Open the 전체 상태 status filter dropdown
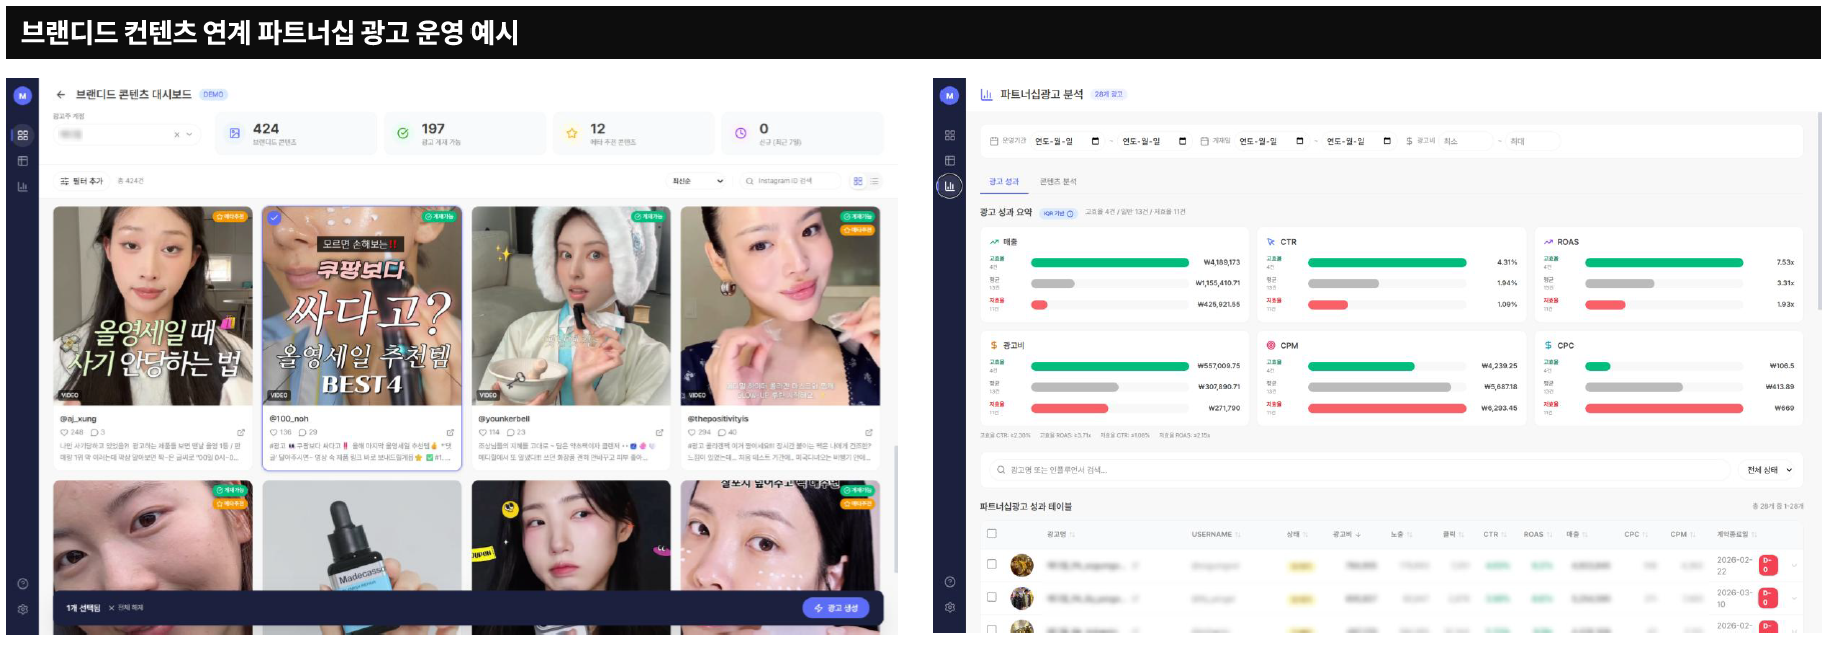 [1769, 470]
